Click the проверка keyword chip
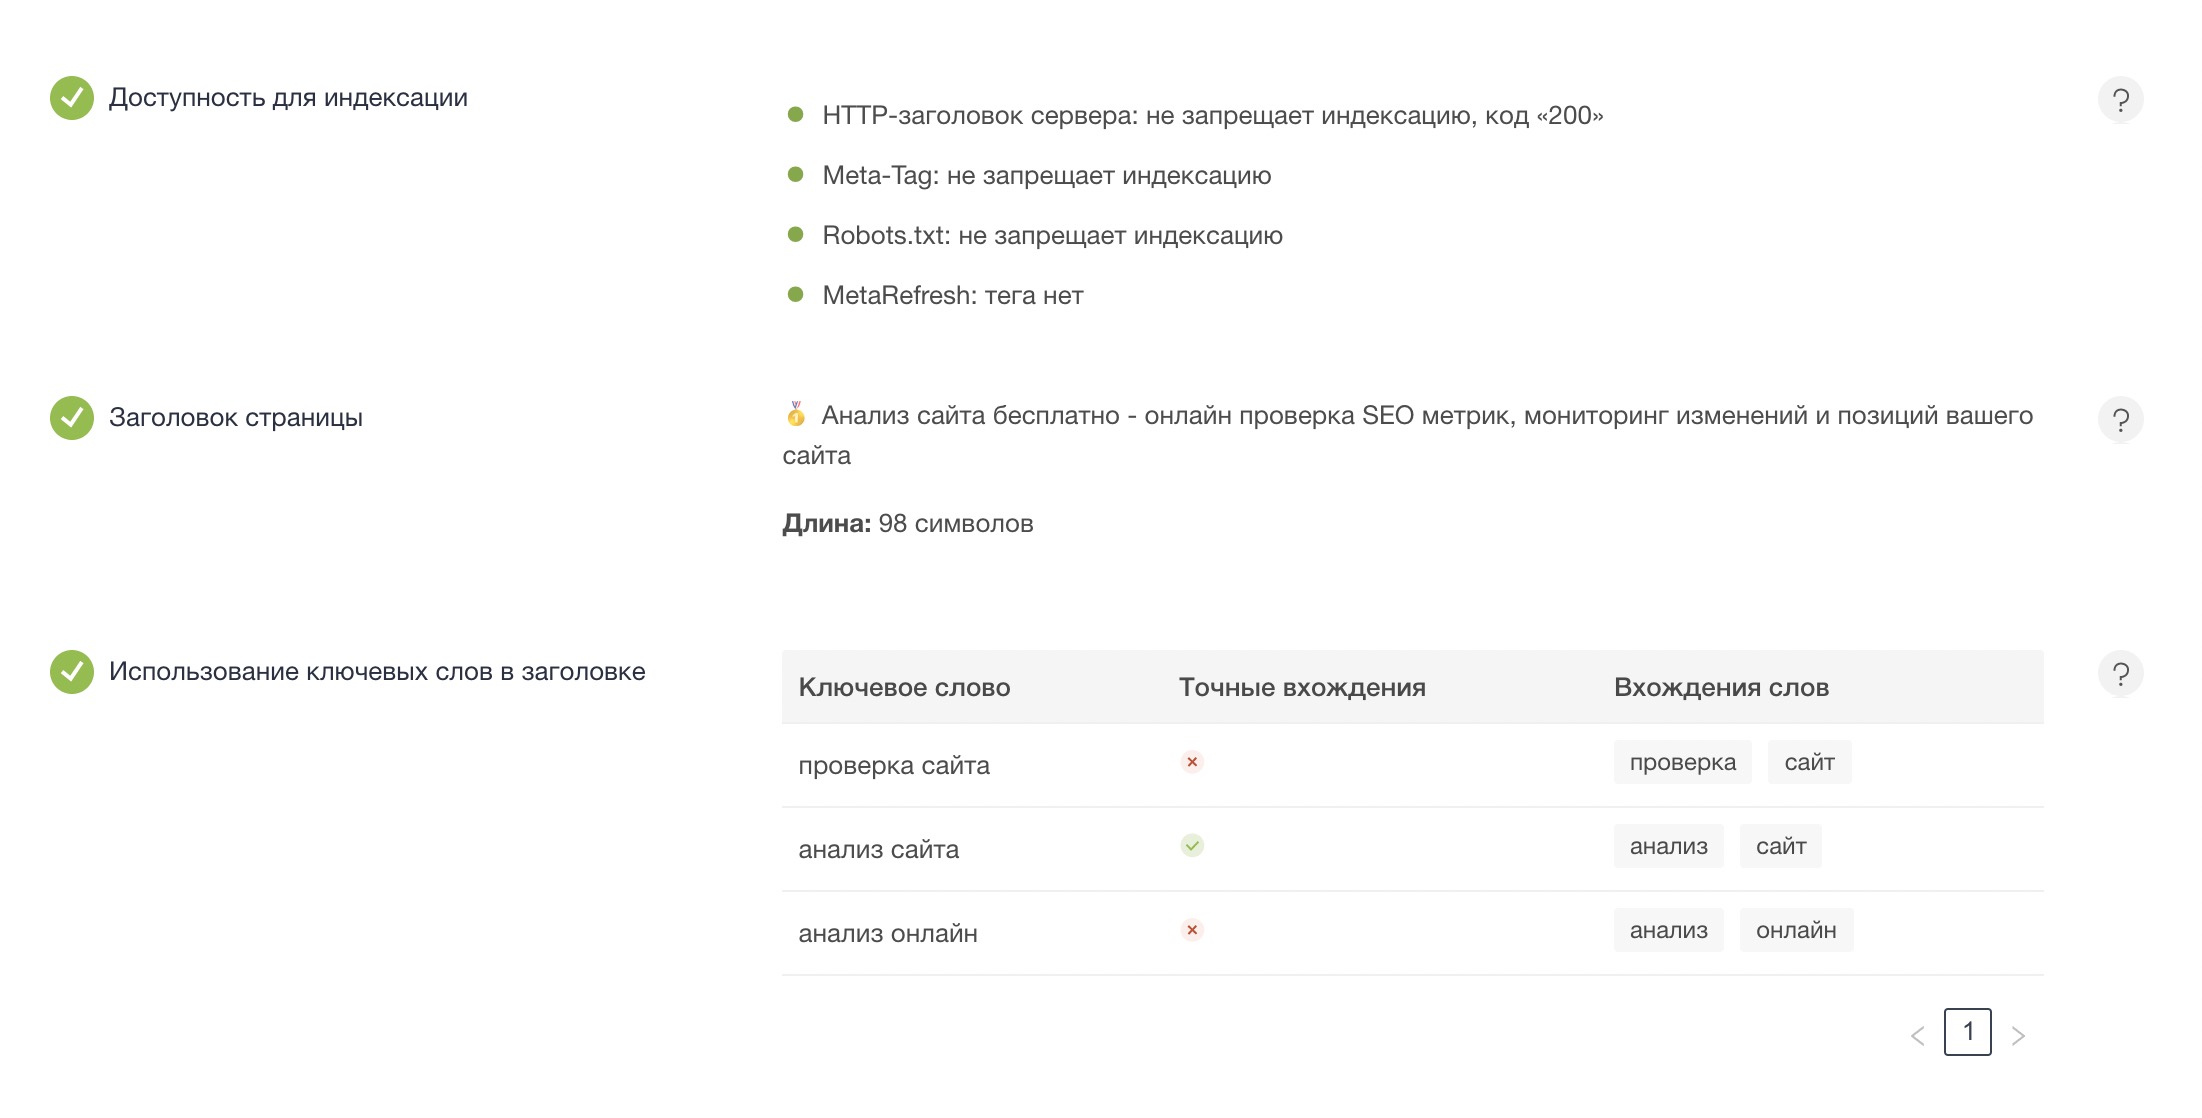The width and height of the screenshot is (2202, 1118). 1682,762
